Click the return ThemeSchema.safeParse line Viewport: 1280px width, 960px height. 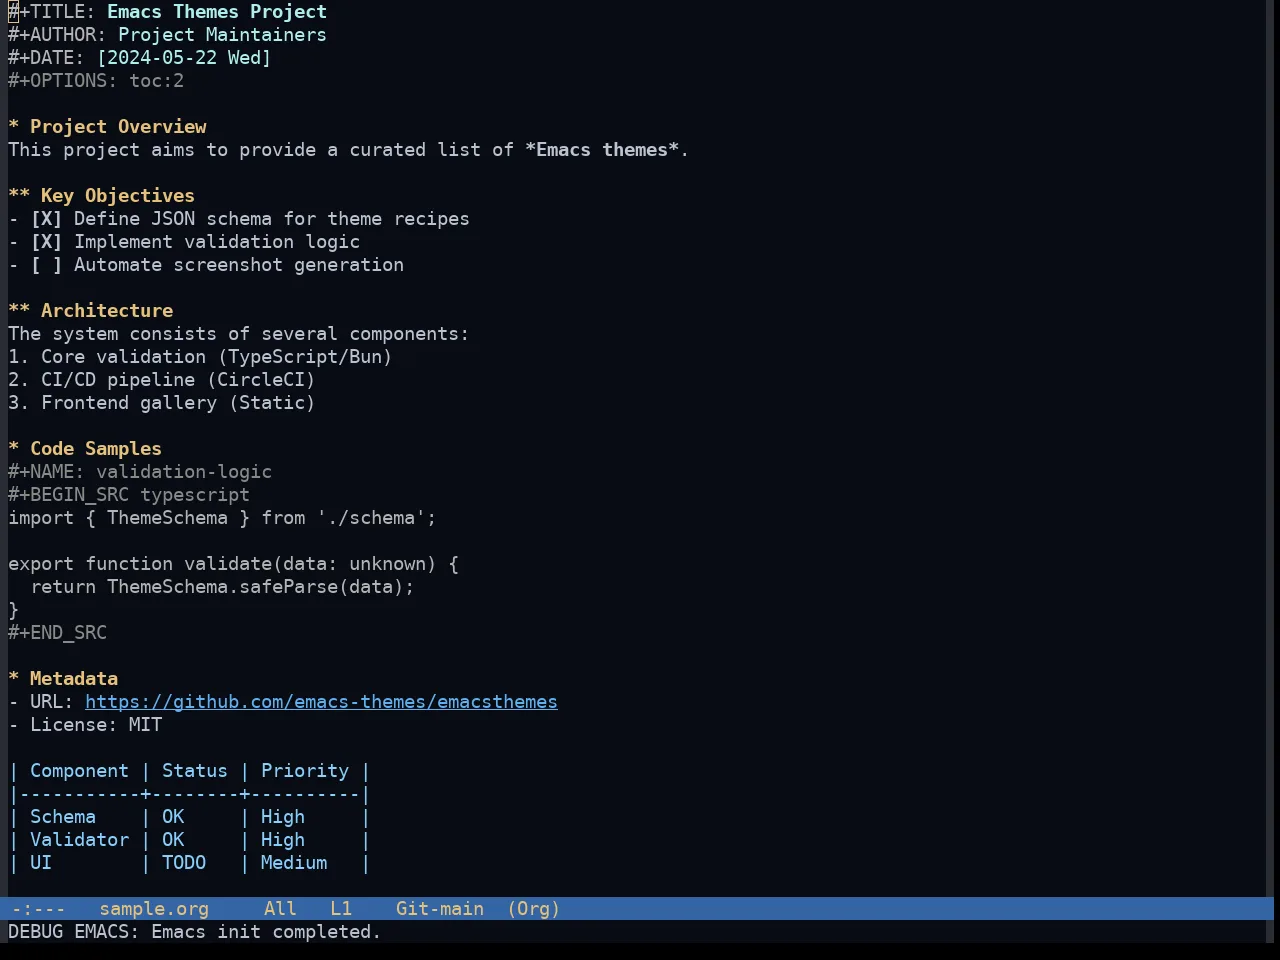(x=222, y=587)
